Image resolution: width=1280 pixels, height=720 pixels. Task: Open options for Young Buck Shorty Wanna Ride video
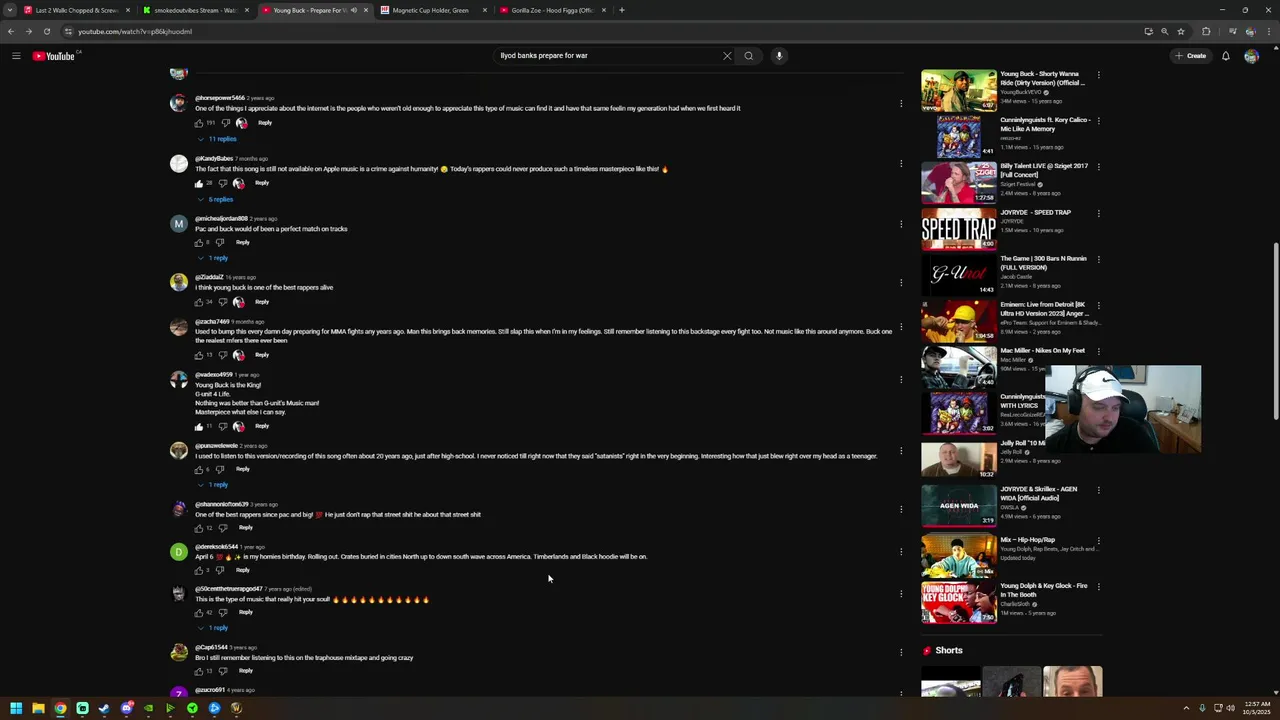[x=1098, y=75]
